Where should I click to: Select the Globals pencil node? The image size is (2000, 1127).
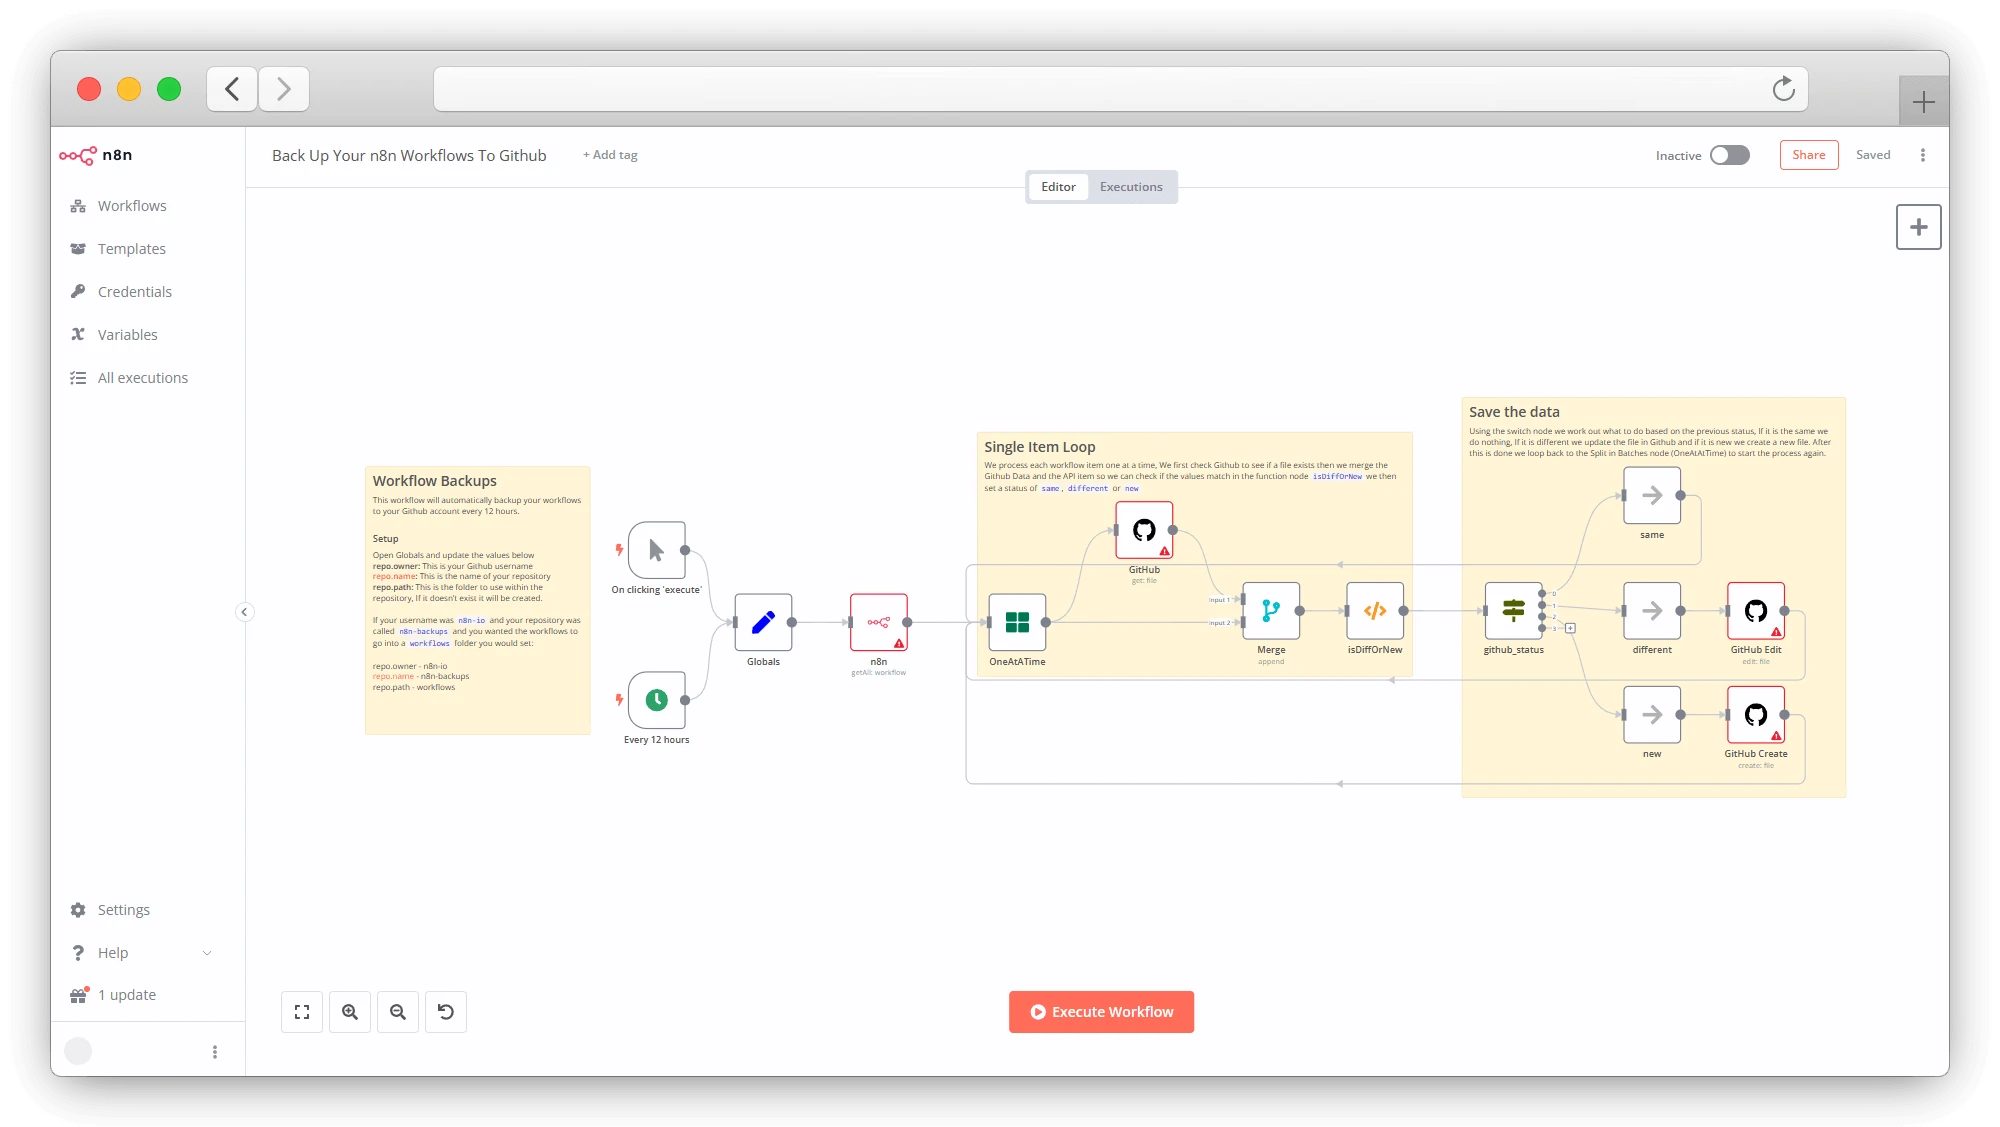pos(763,622)
